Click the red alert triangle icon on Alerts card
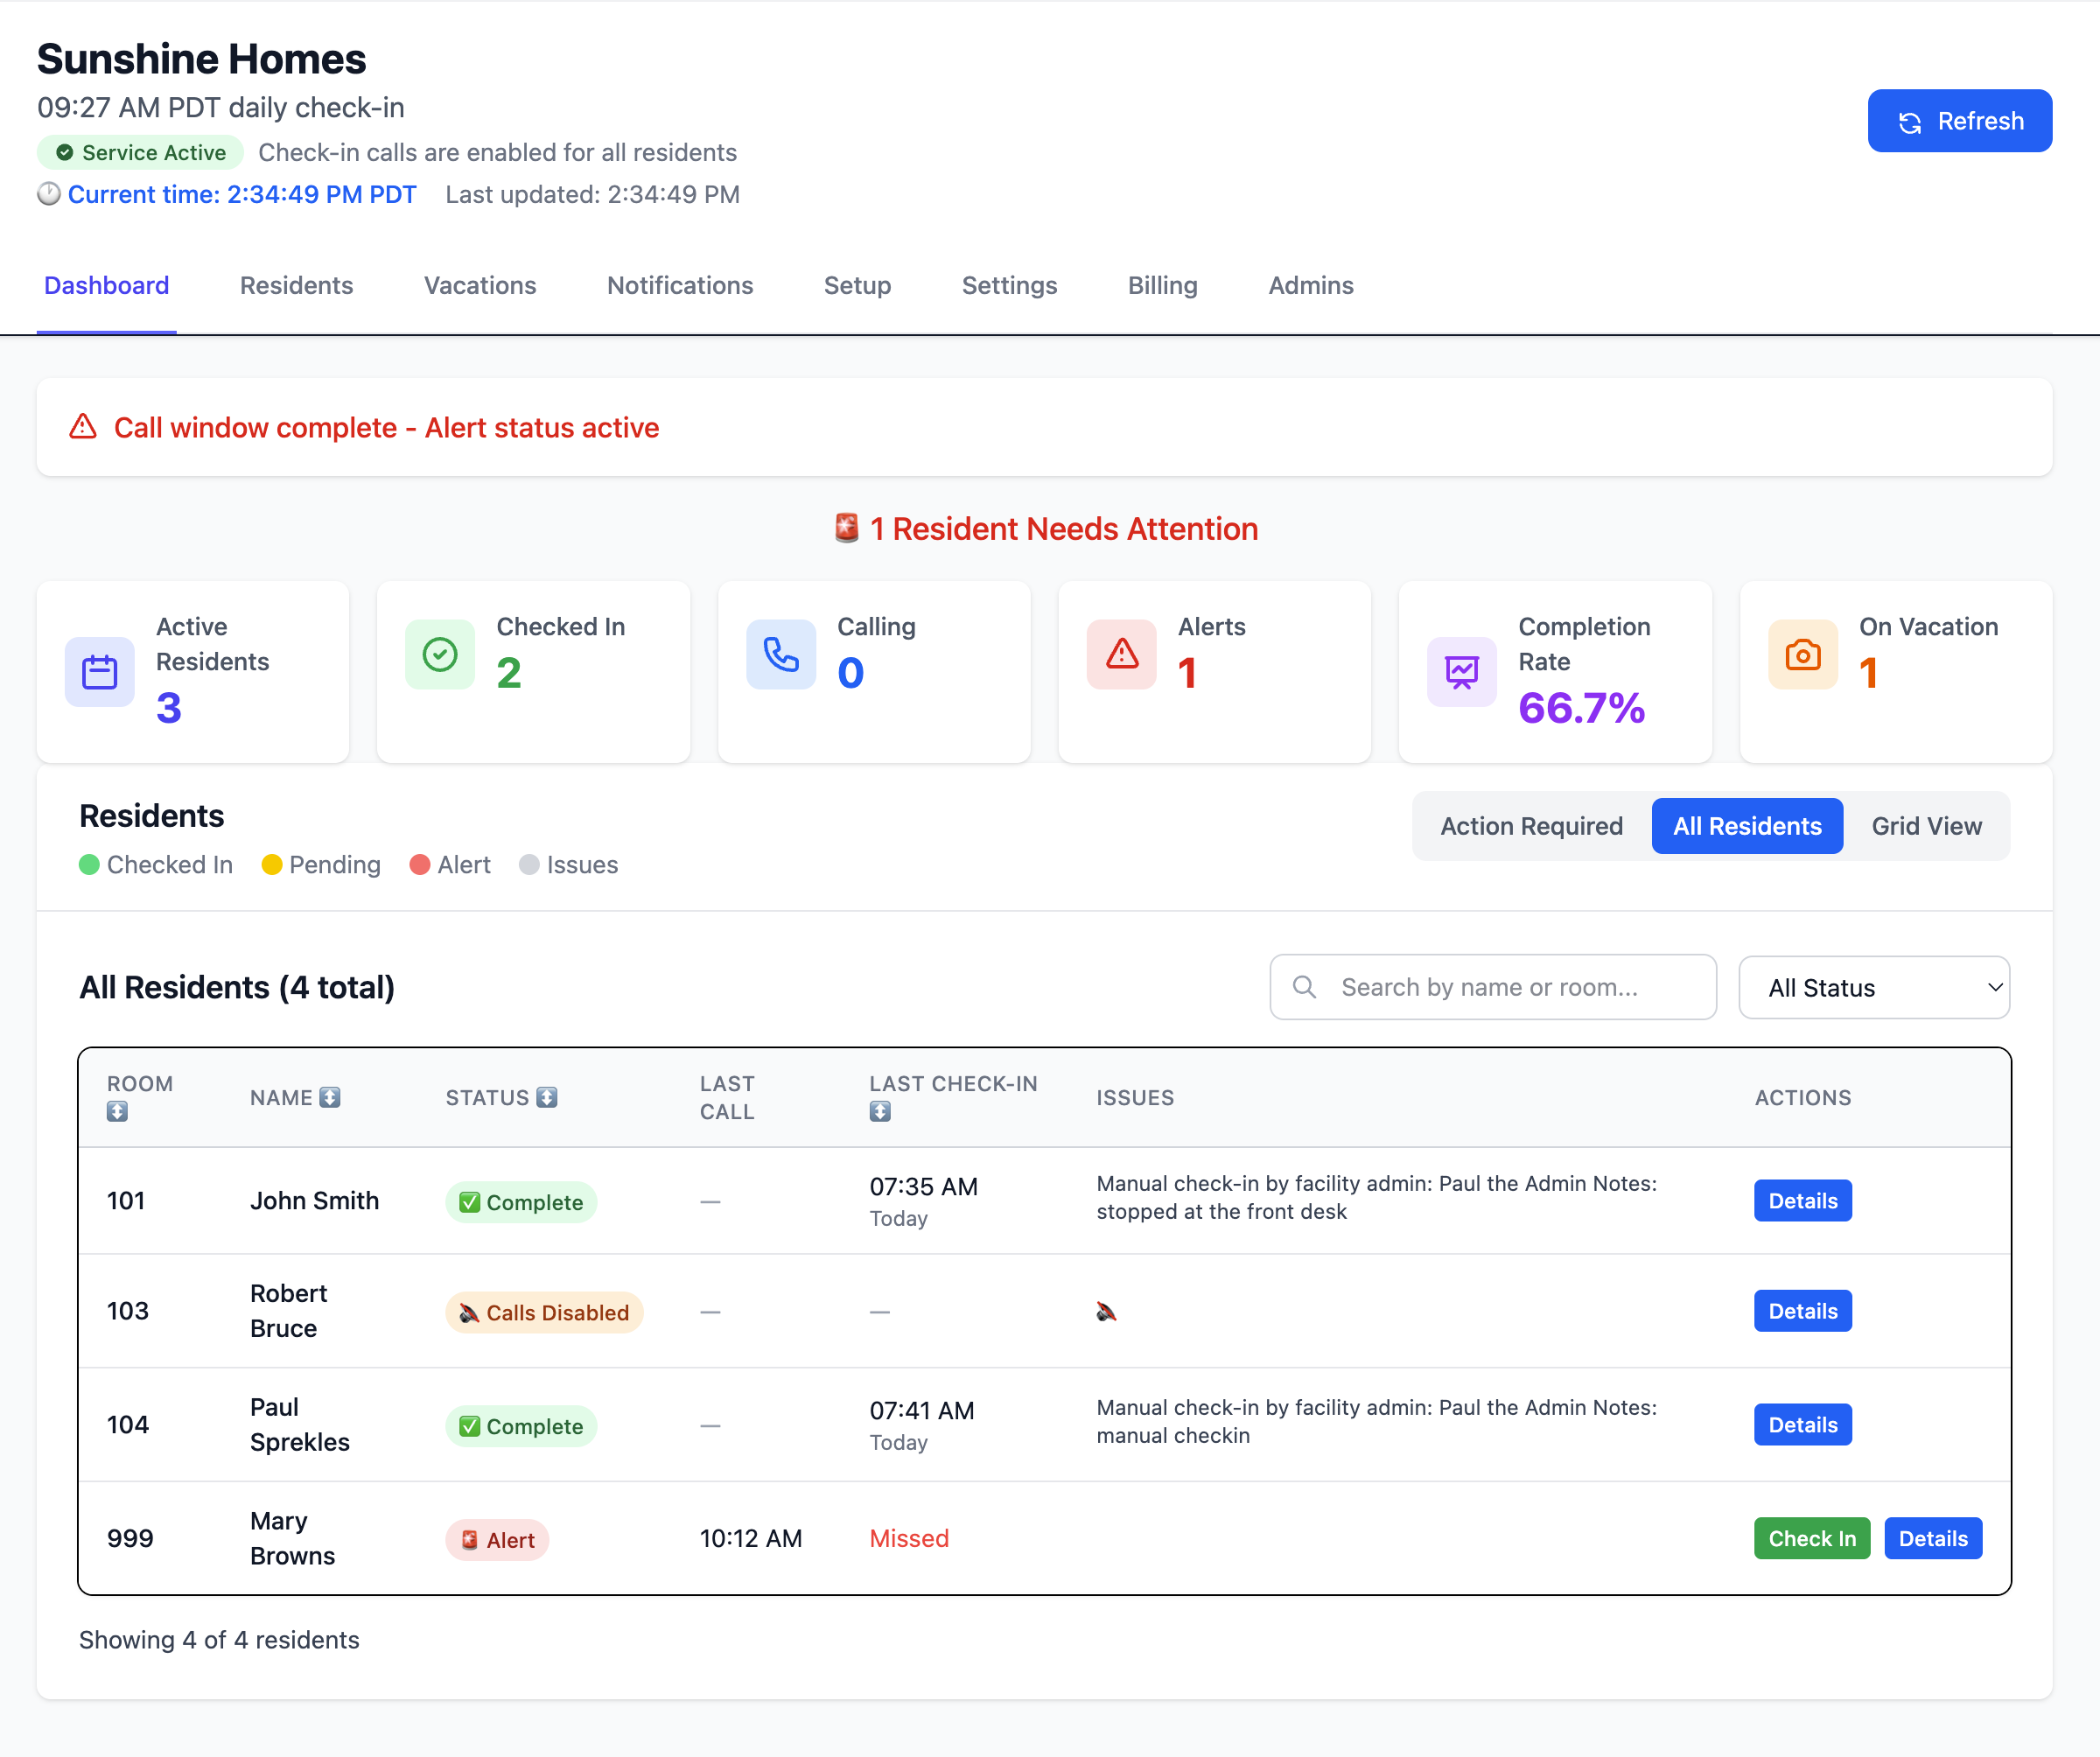Image resolution: width=2100 pixels, height=1757 pixels. coord(1121,656)
